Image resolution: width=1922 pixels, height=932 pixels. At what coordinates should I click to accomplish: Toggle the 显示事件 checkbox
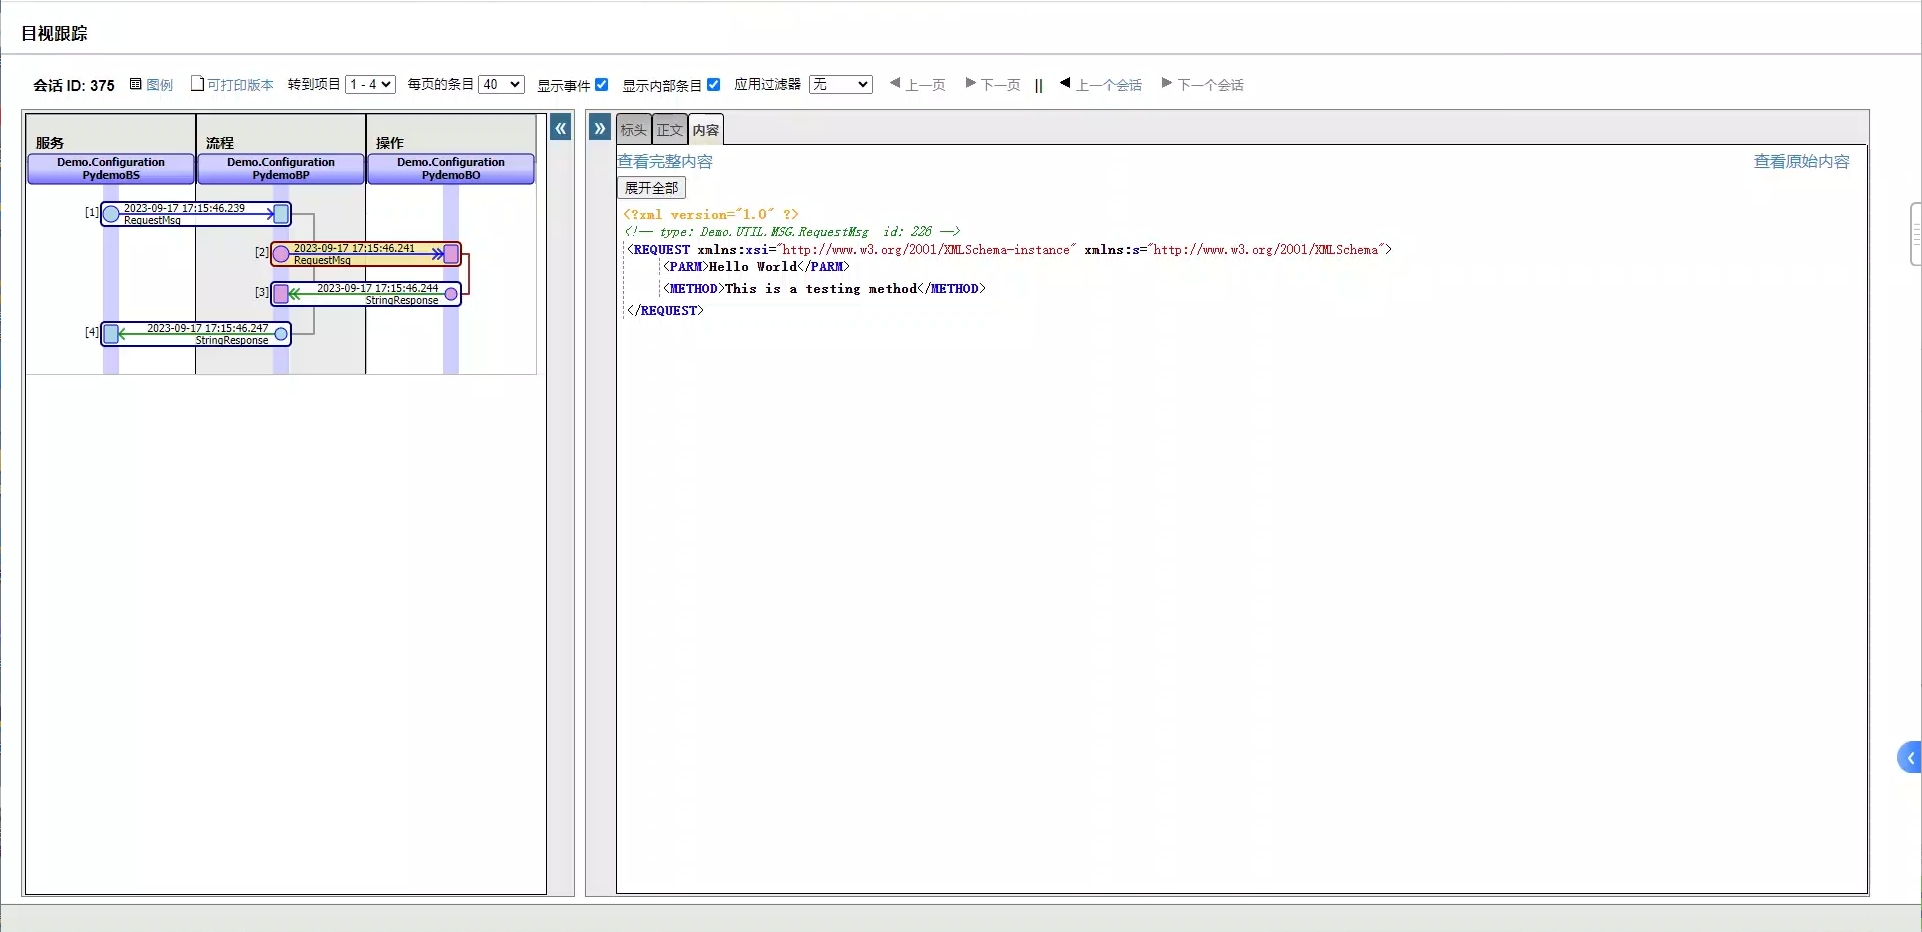pyautogui.click(x=602, y=85)
